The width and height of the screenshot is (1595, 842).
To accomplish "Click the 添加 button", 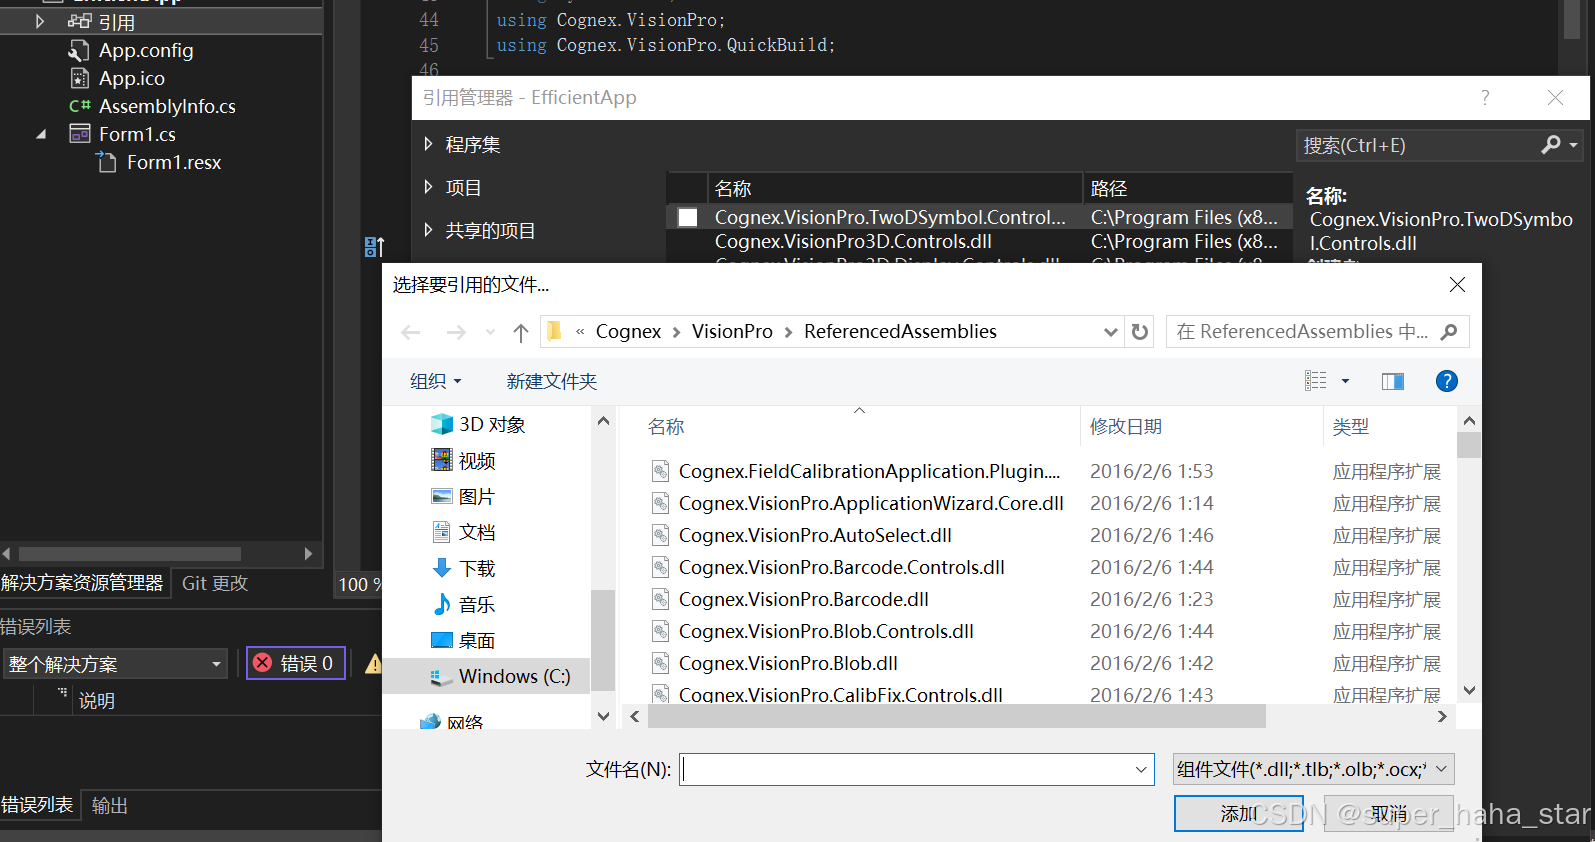I will click(x=1239, y=814).
